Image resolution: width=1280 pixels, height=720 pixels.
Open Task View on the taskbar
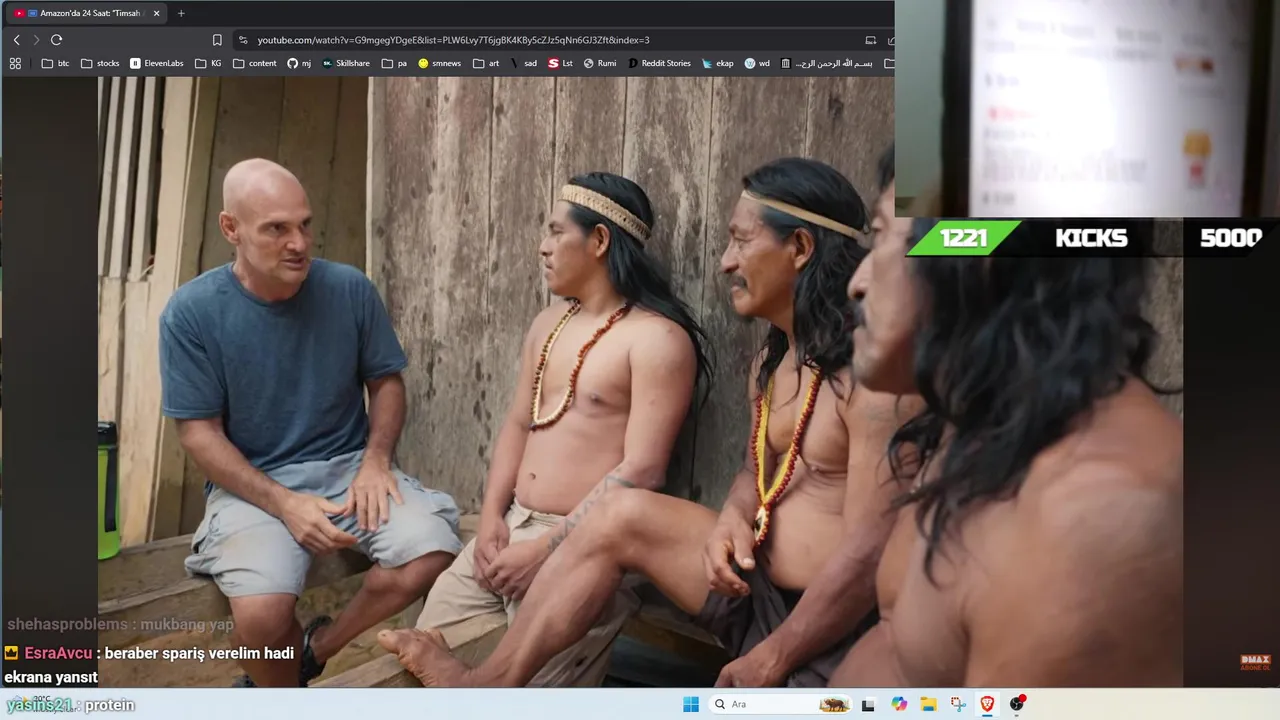pos(868,704)
